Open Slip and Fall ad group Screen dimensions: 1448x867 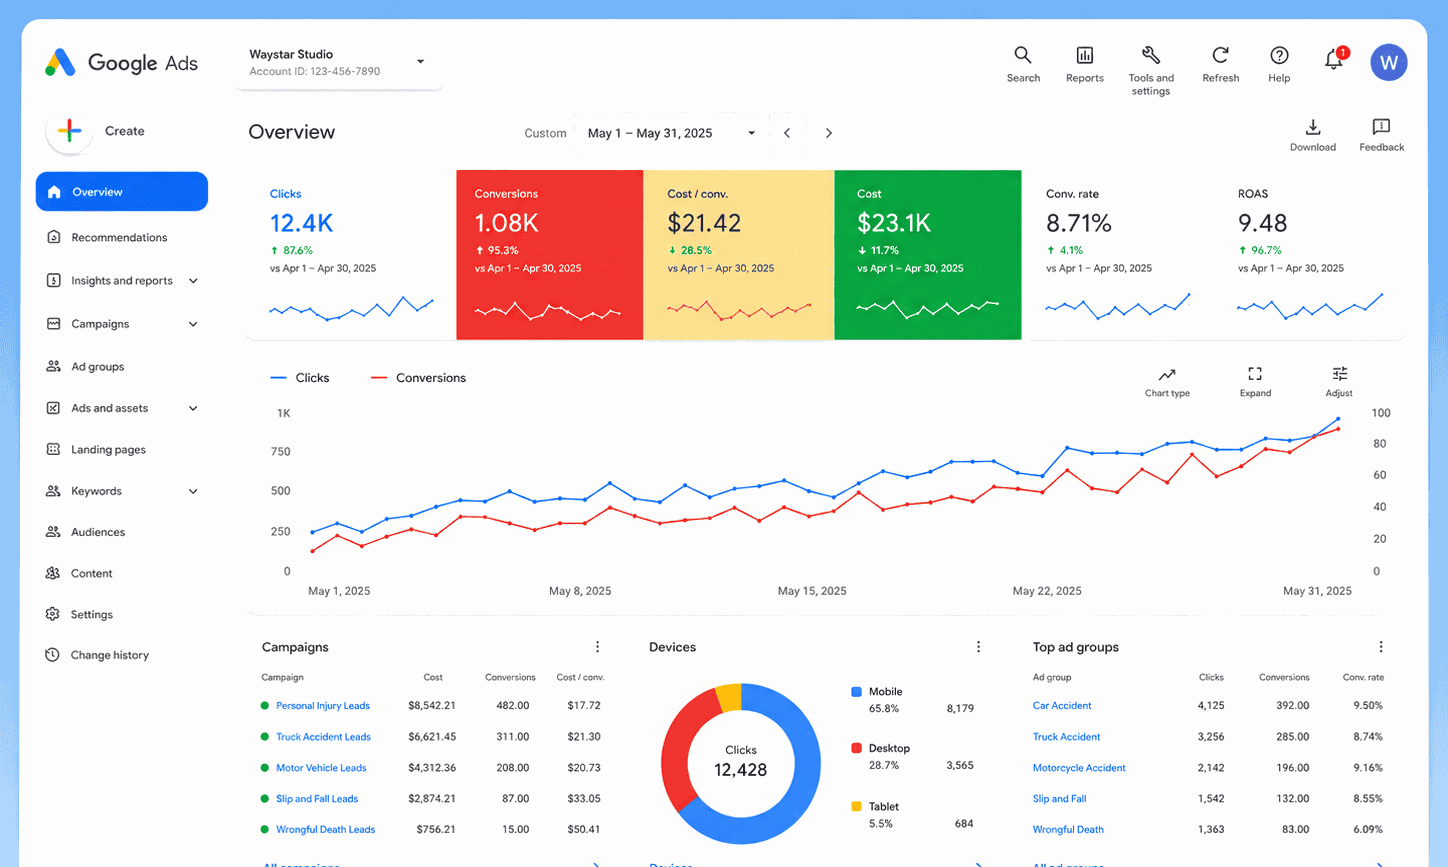[x=1059, y=799]
